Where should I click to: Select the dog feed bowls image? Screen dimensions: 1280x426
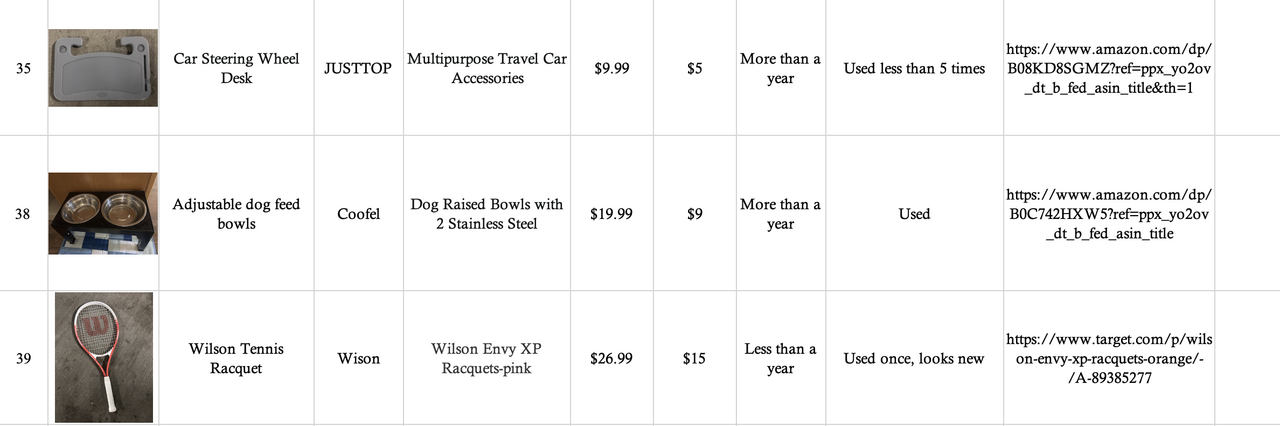click(103, 214)
